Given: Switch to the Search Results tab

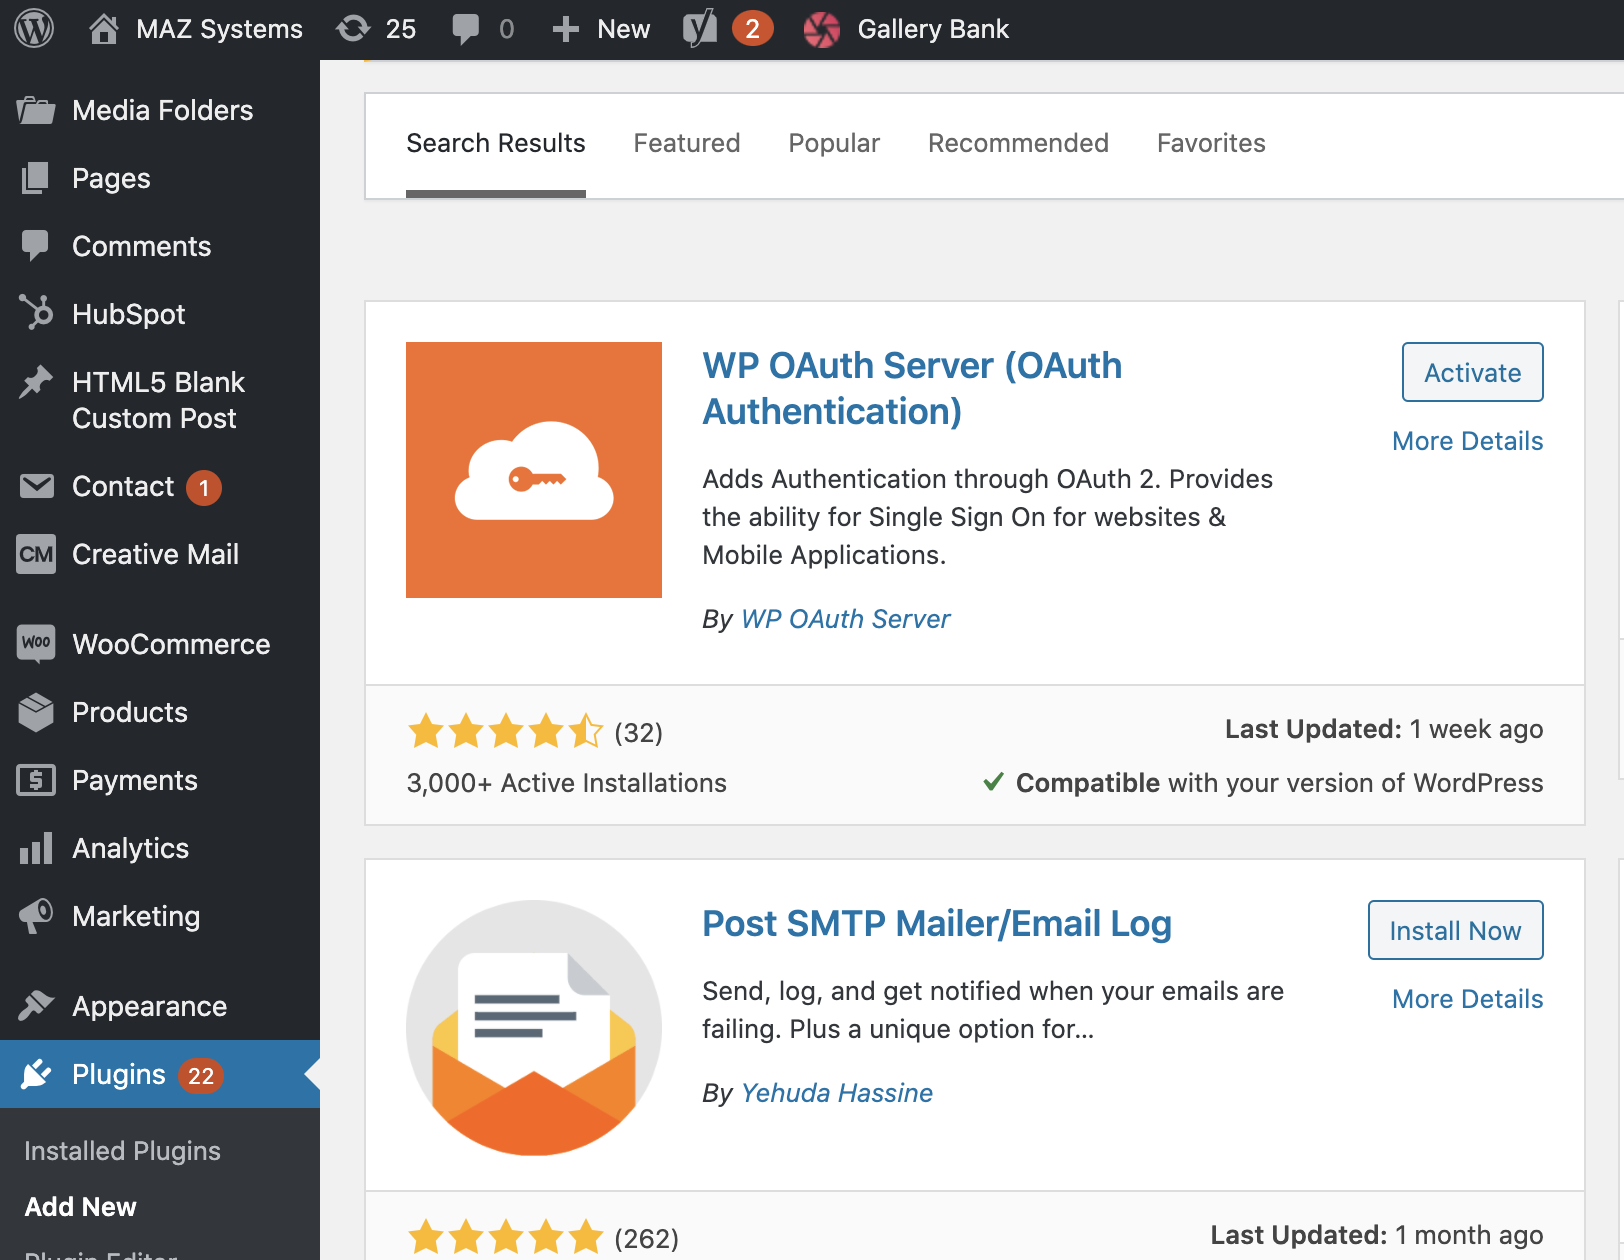Looking at the screenshot, I should tap(495, 143).
